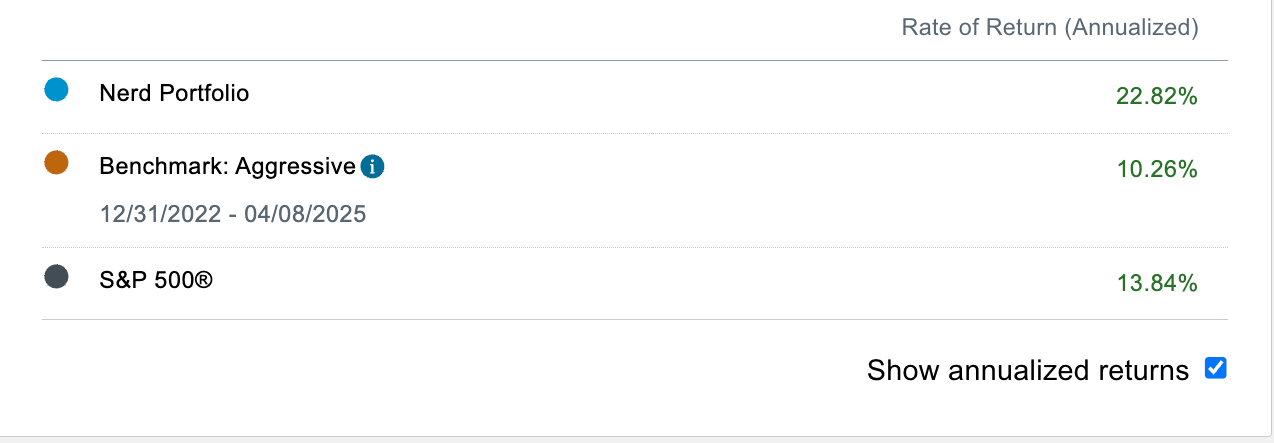Click the Rate of Return header text
This screenshot has width=1274, height=443.
[979, 27]
